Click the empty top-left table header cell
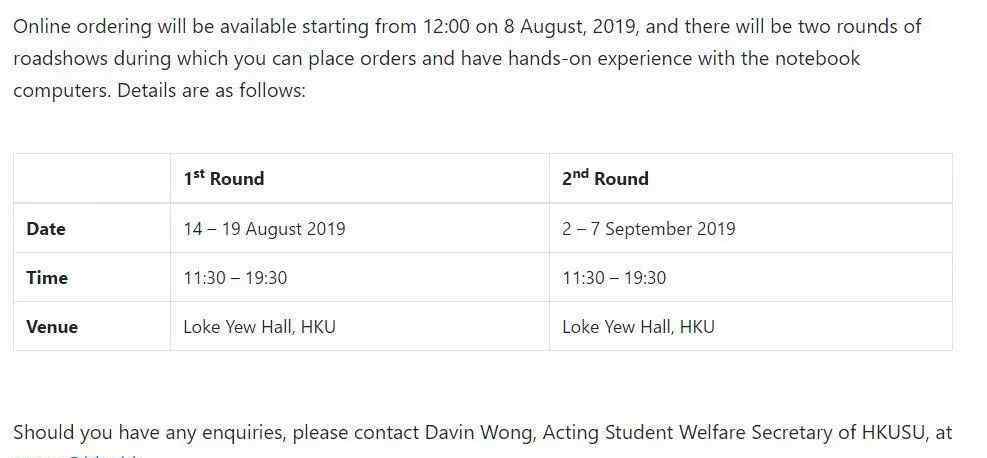Viewport: 987px width, 458px height. 92,179
